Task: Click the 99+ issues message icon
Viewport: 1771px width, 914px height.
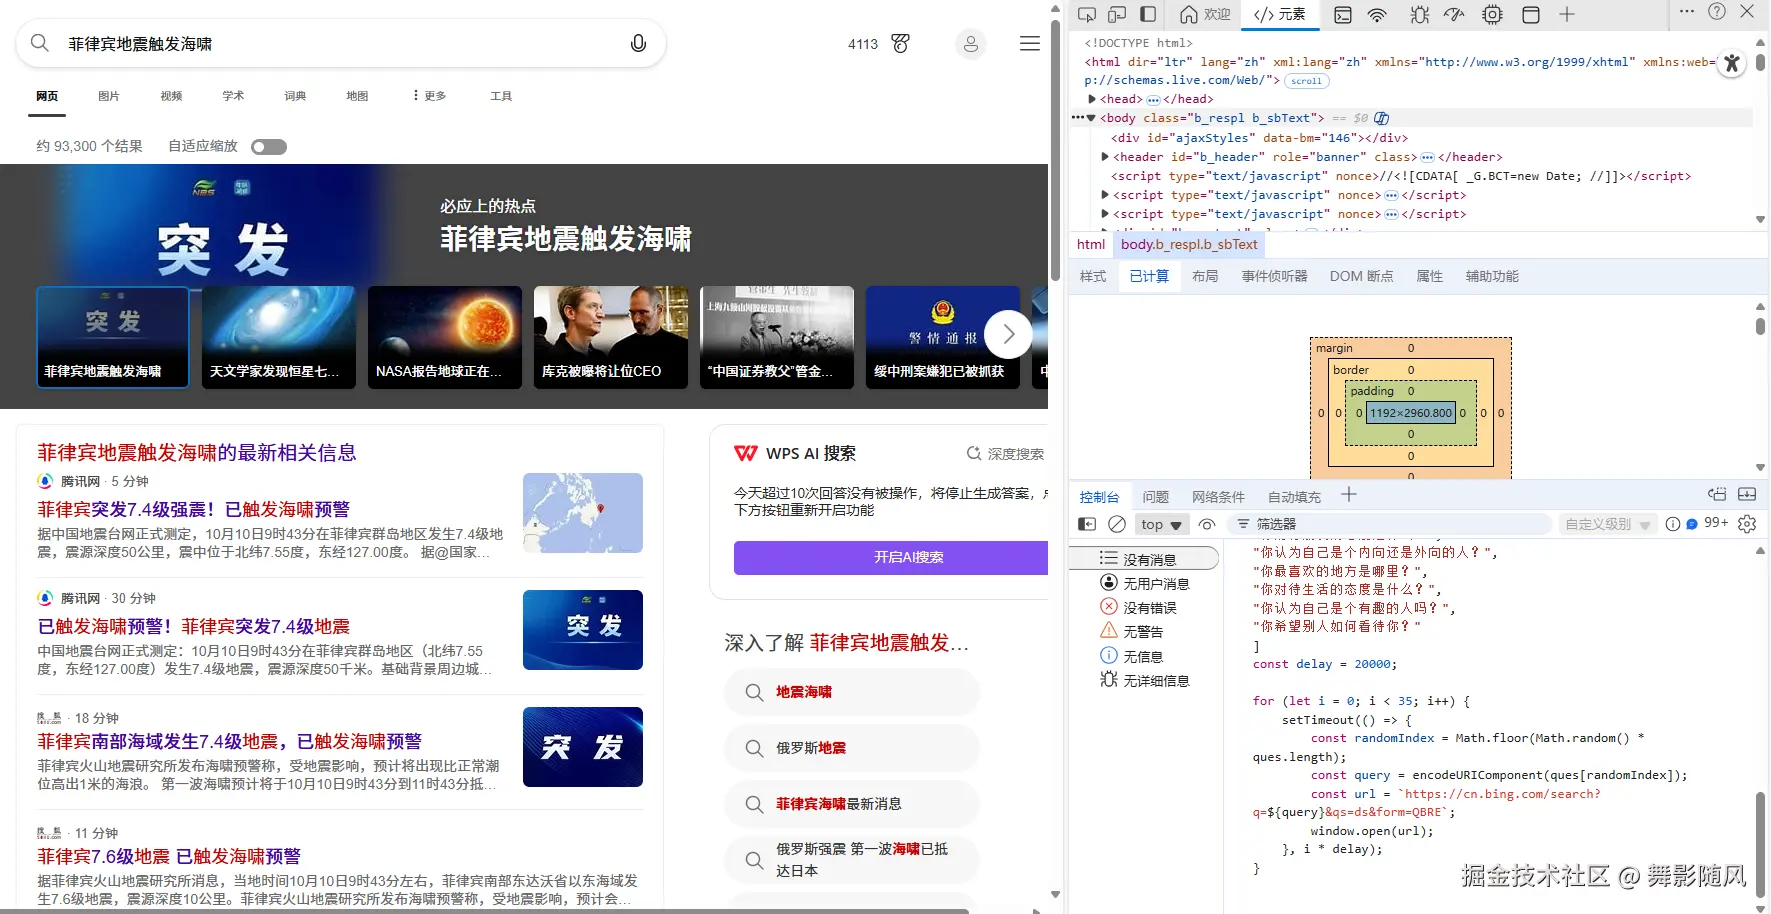Action: (1707, 523)
